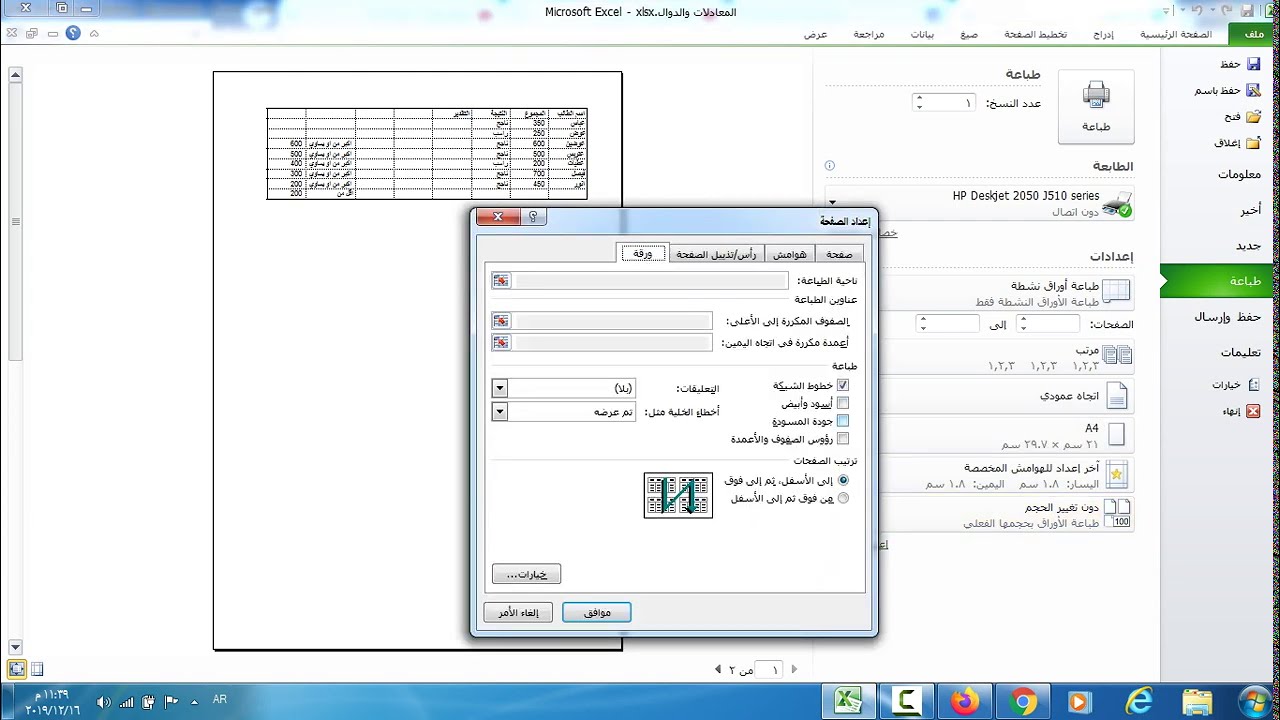Click the Excel help icon in title area
Screen dimensions: 1280x720
73,33
